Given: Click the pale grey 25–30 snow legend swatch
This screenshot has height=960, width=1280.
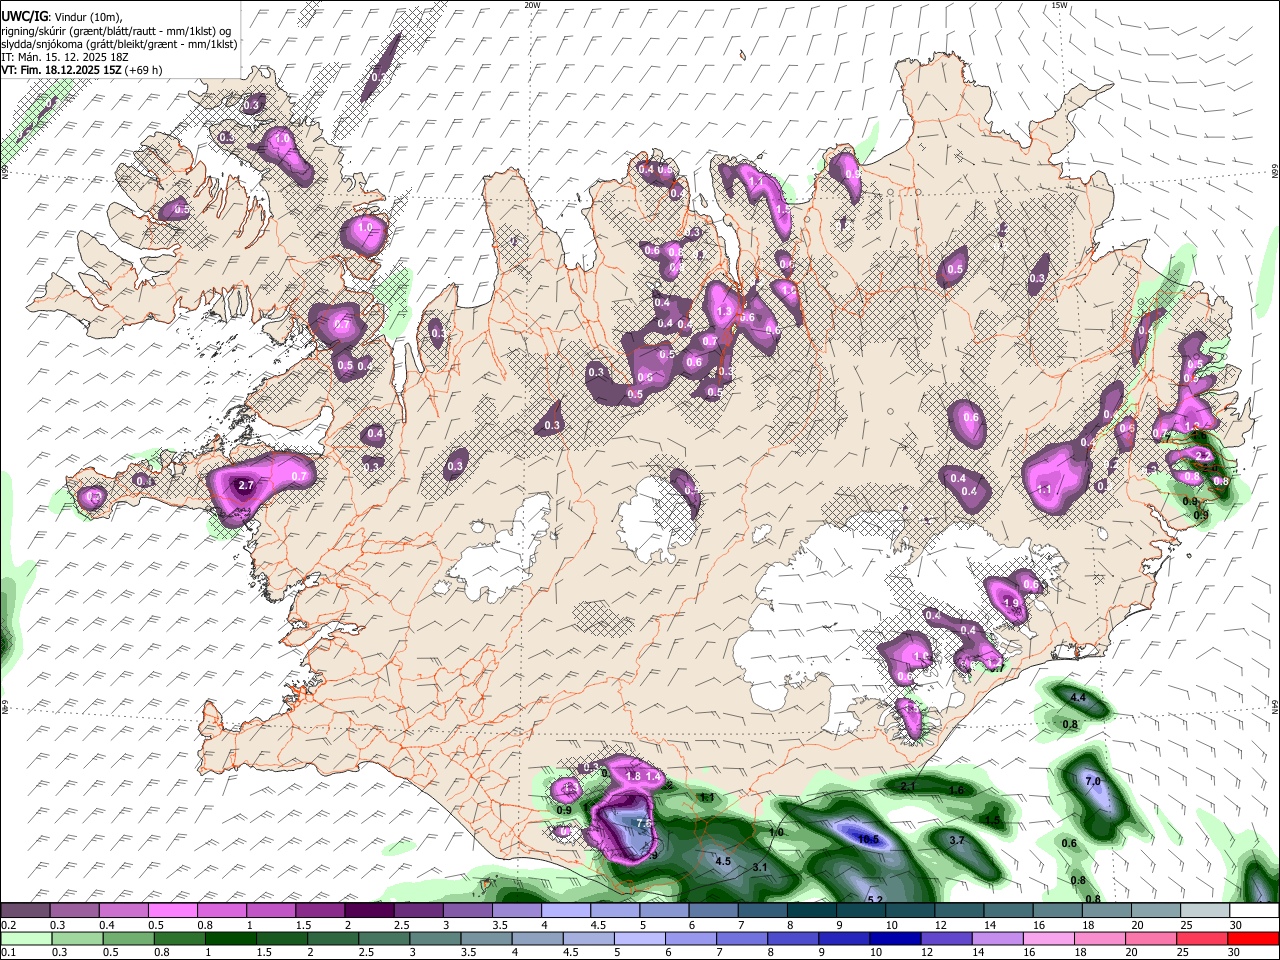Looking at the screenshot, I should pyautogui.click(x=1205, y=911).
